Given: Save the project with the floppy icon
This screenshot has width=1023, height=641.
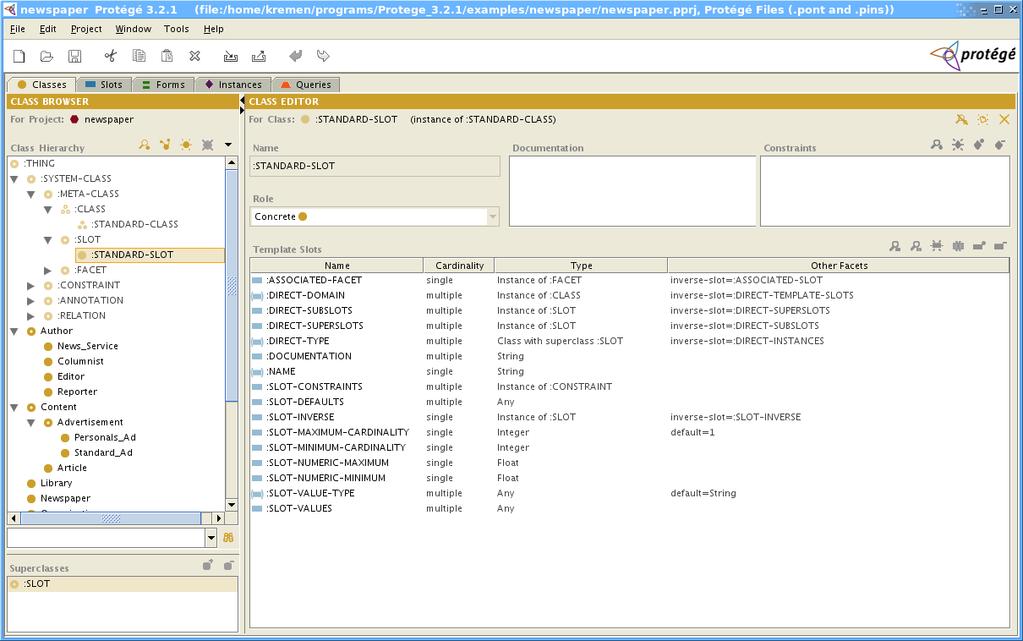Looking at the screenshot, I should pos(74,56).
